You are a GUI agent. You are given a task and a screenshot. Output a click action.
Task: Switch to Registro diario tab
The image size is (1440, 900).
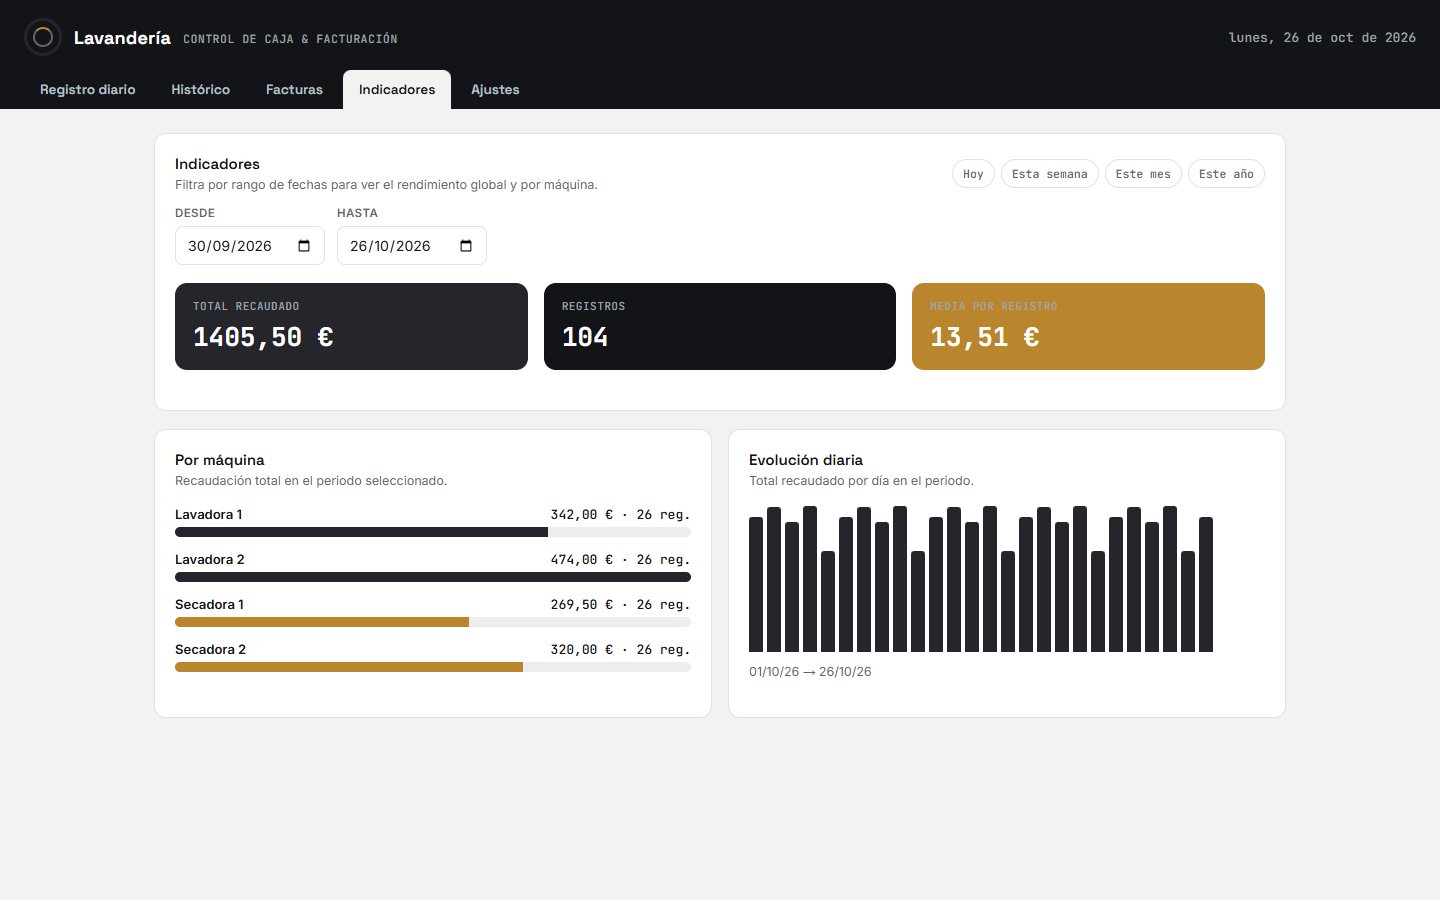pyautogui.click(x=88, y=89)
